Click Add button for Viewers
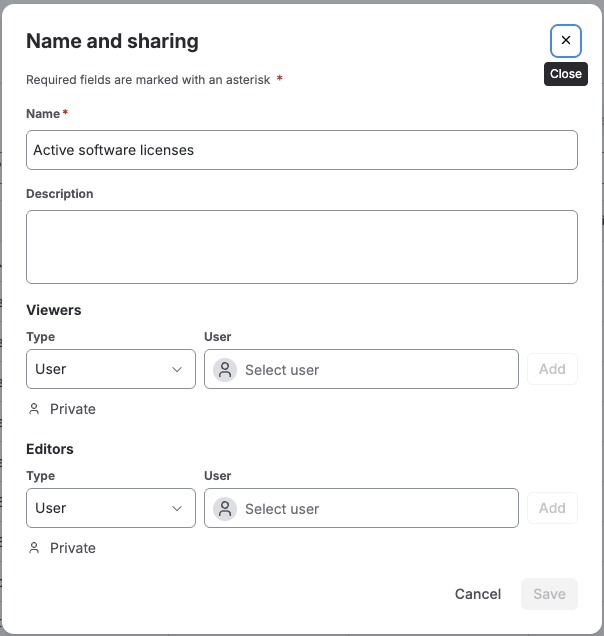 [x=552, y=369]
